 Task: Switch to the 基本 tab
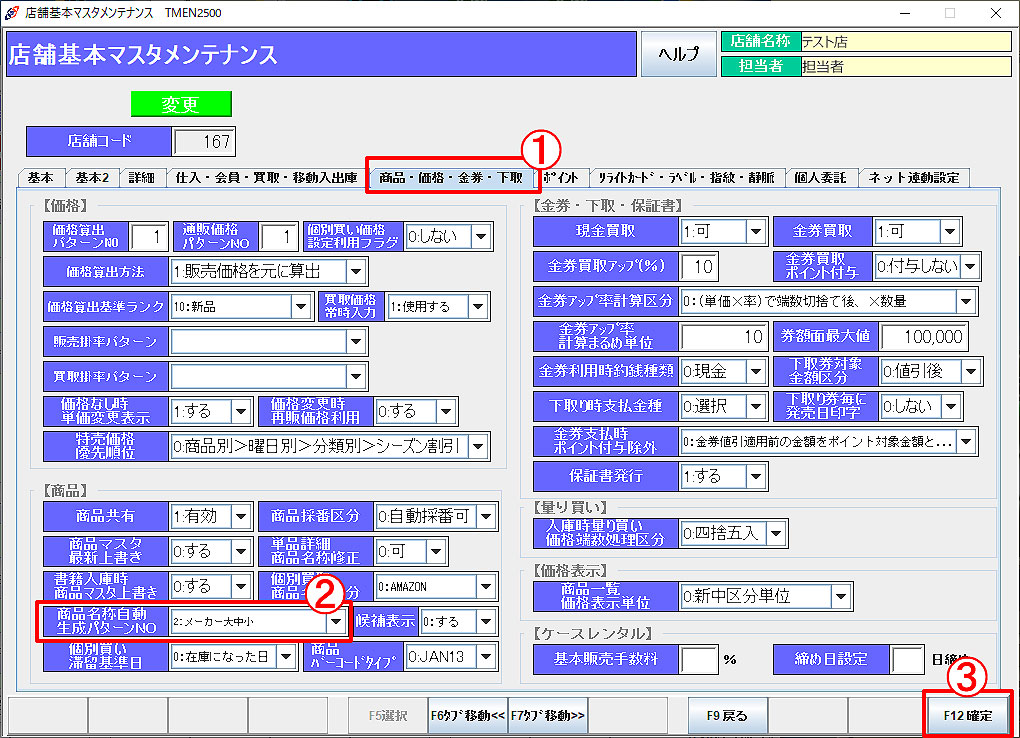41,178
